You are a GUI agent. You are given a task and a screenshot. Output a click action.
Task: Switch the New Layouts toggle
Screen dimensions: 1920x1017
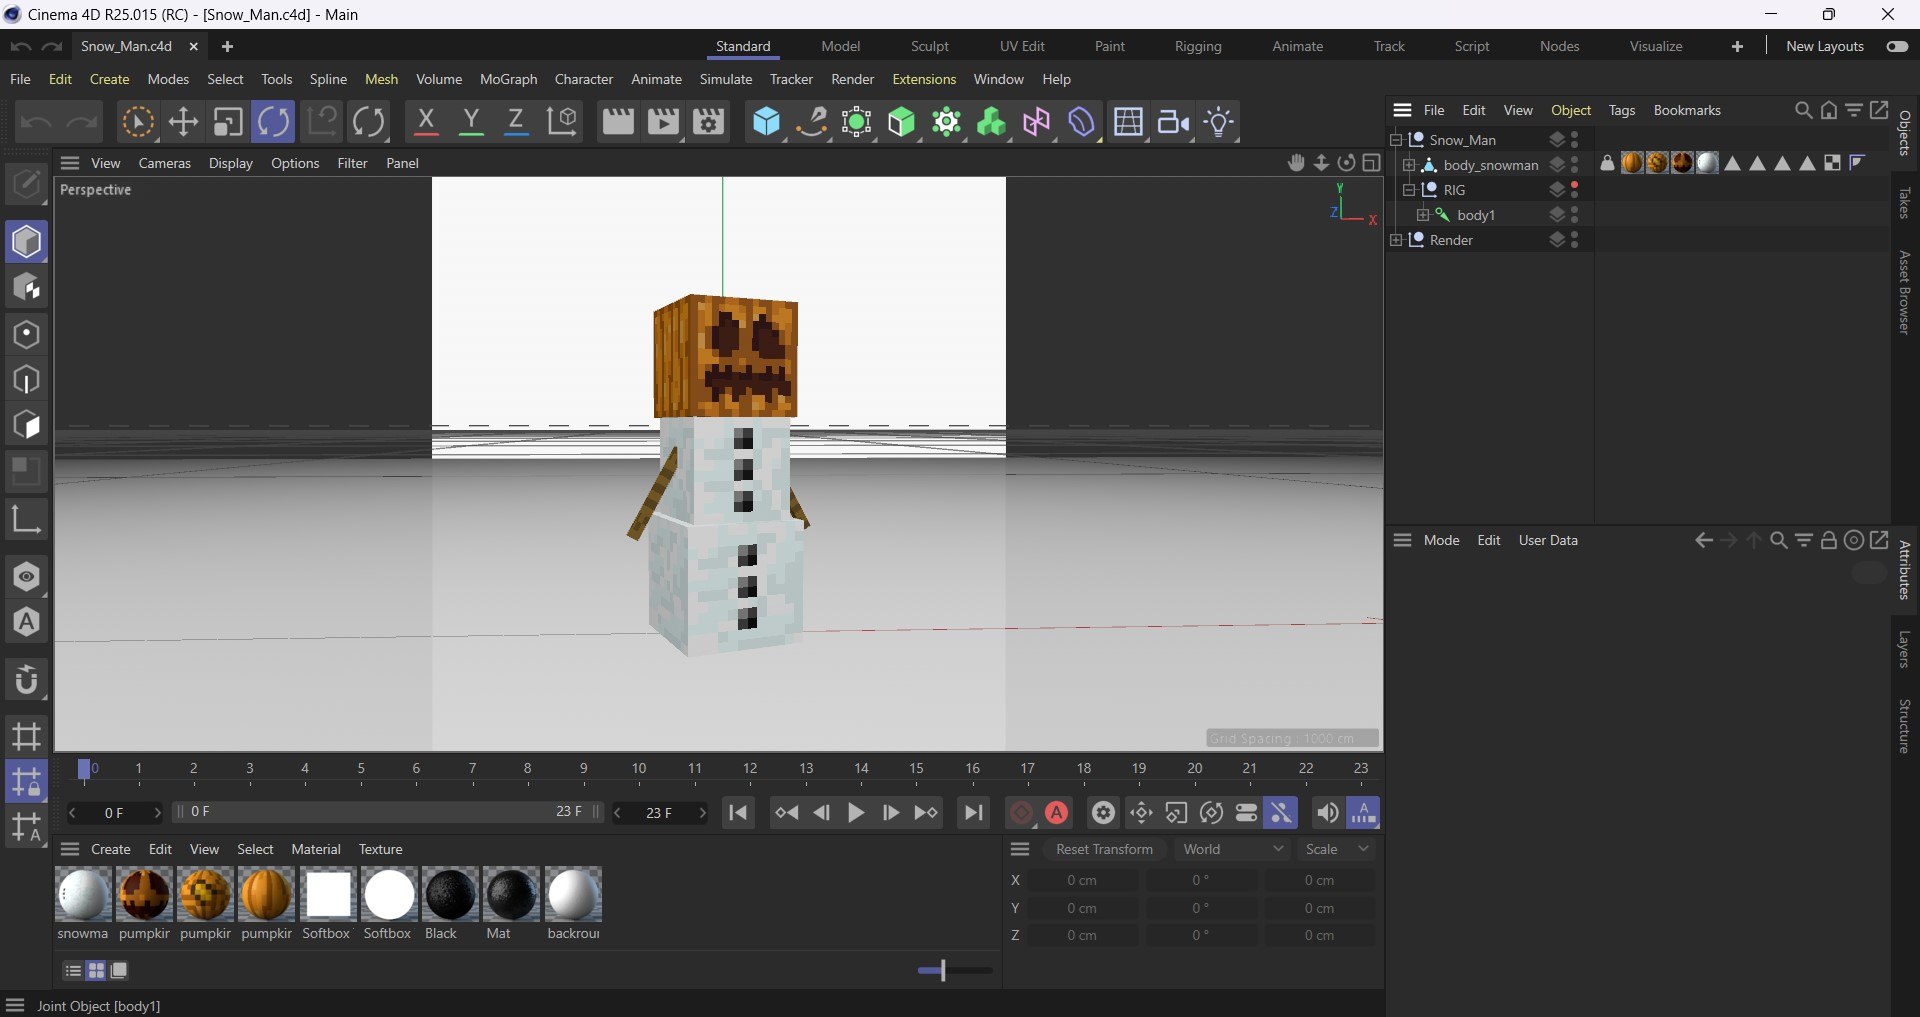(x=1897, y=46)
